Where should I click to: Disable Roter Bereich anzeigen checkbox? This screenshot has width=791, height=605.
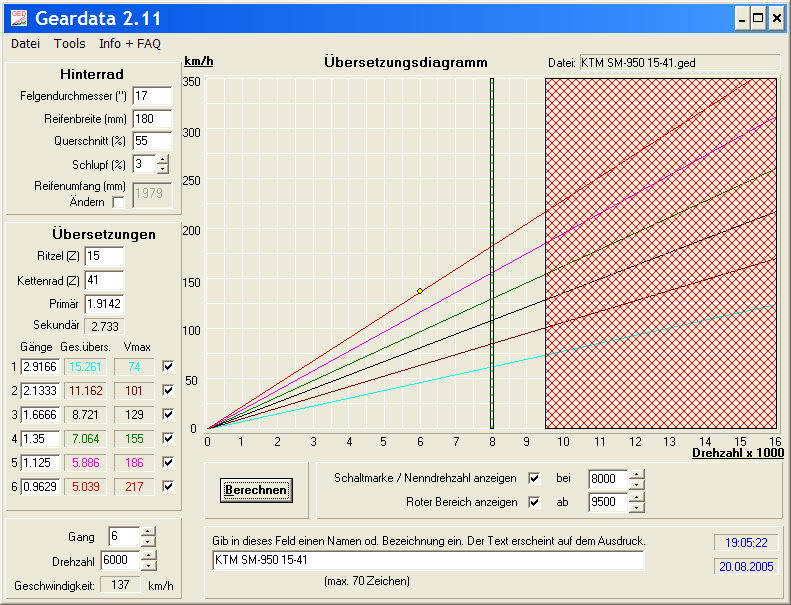[534, 502]
